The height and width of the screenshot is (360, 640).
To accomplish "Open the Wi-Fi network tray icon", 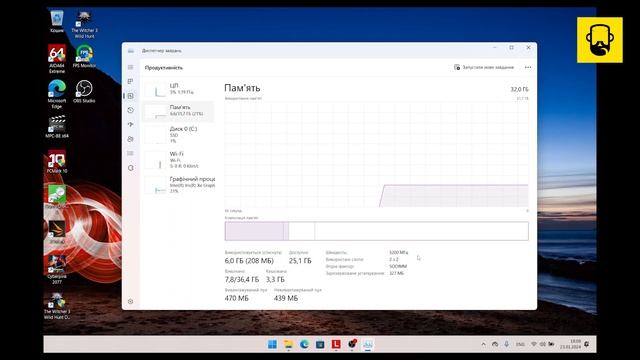I will [533, 344].
